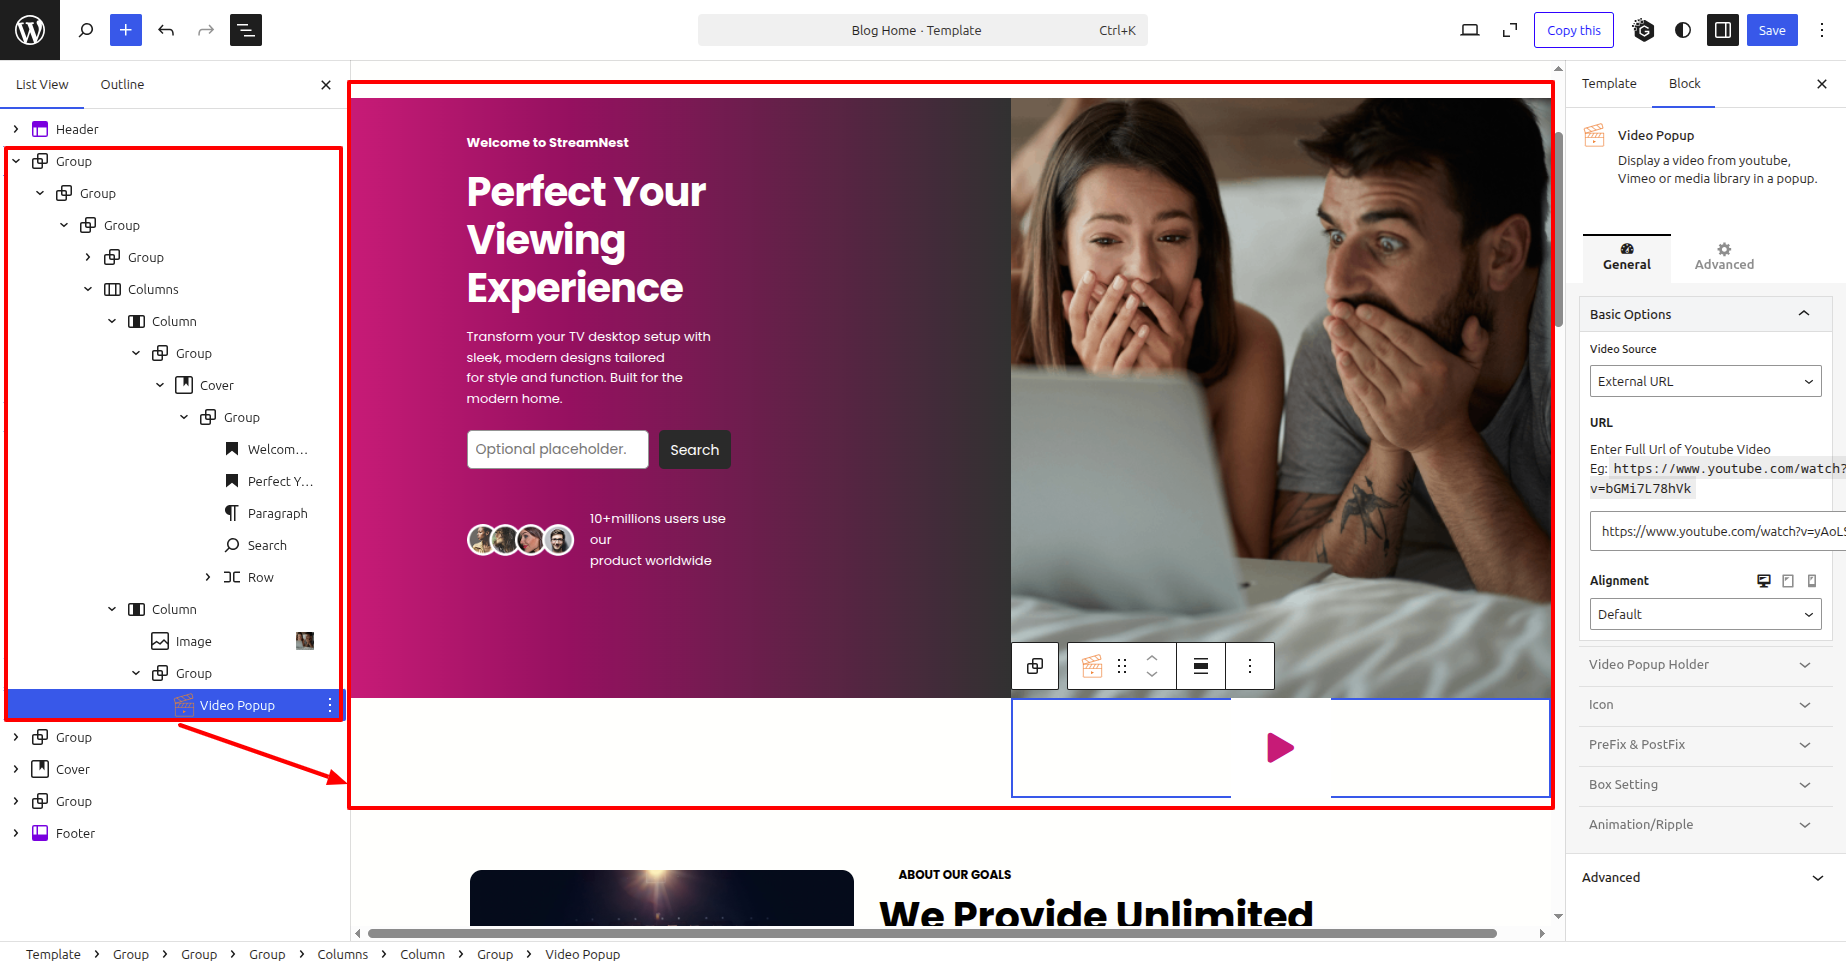Click the Save button
Screen dimensions: 1846x966
click(x=1772, y=30)
